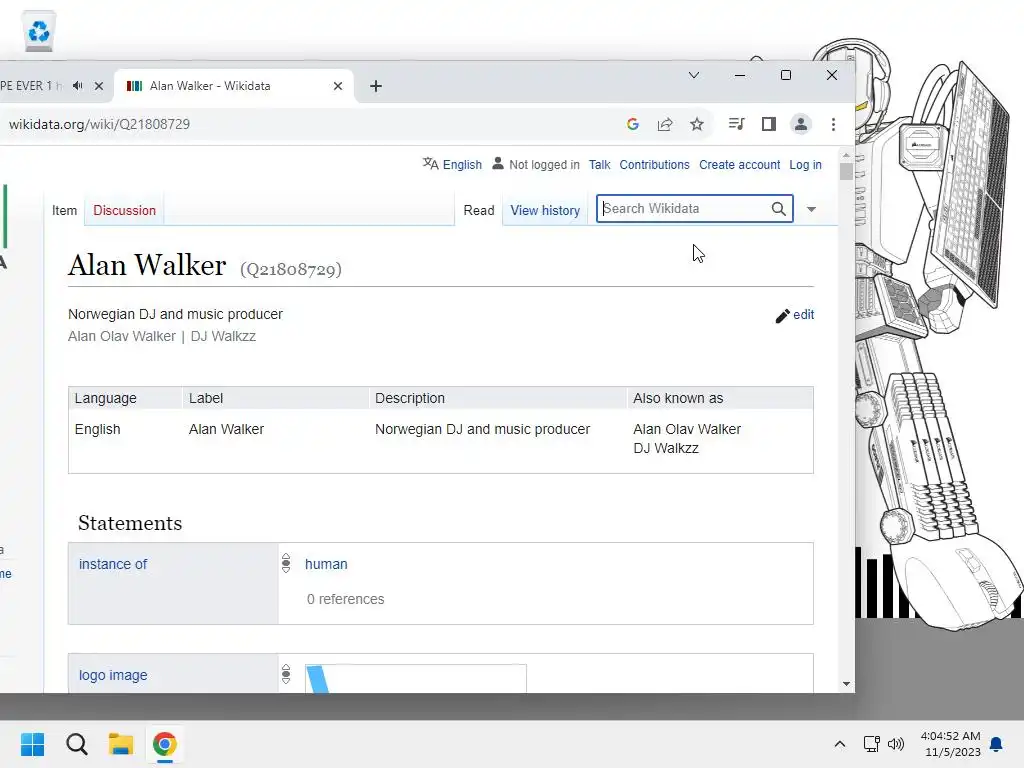Click the Google icon in address bar
The width and height of the screenshot is (1024, 768).
[632, 124]
